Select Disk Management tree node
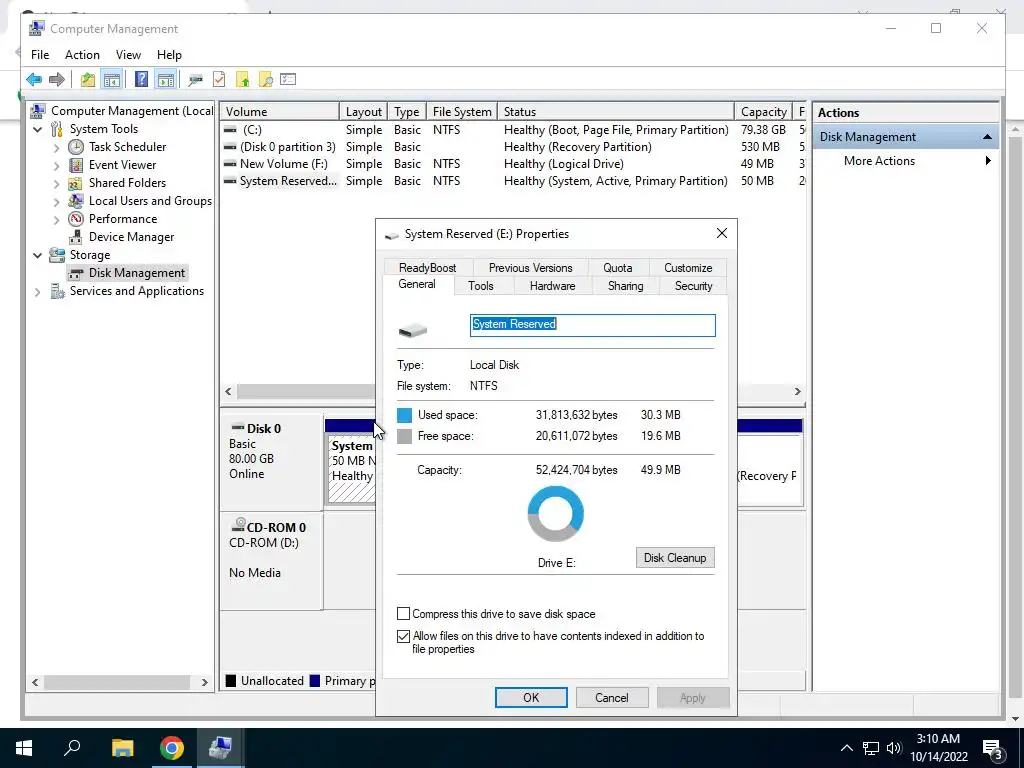 [136, 273]
